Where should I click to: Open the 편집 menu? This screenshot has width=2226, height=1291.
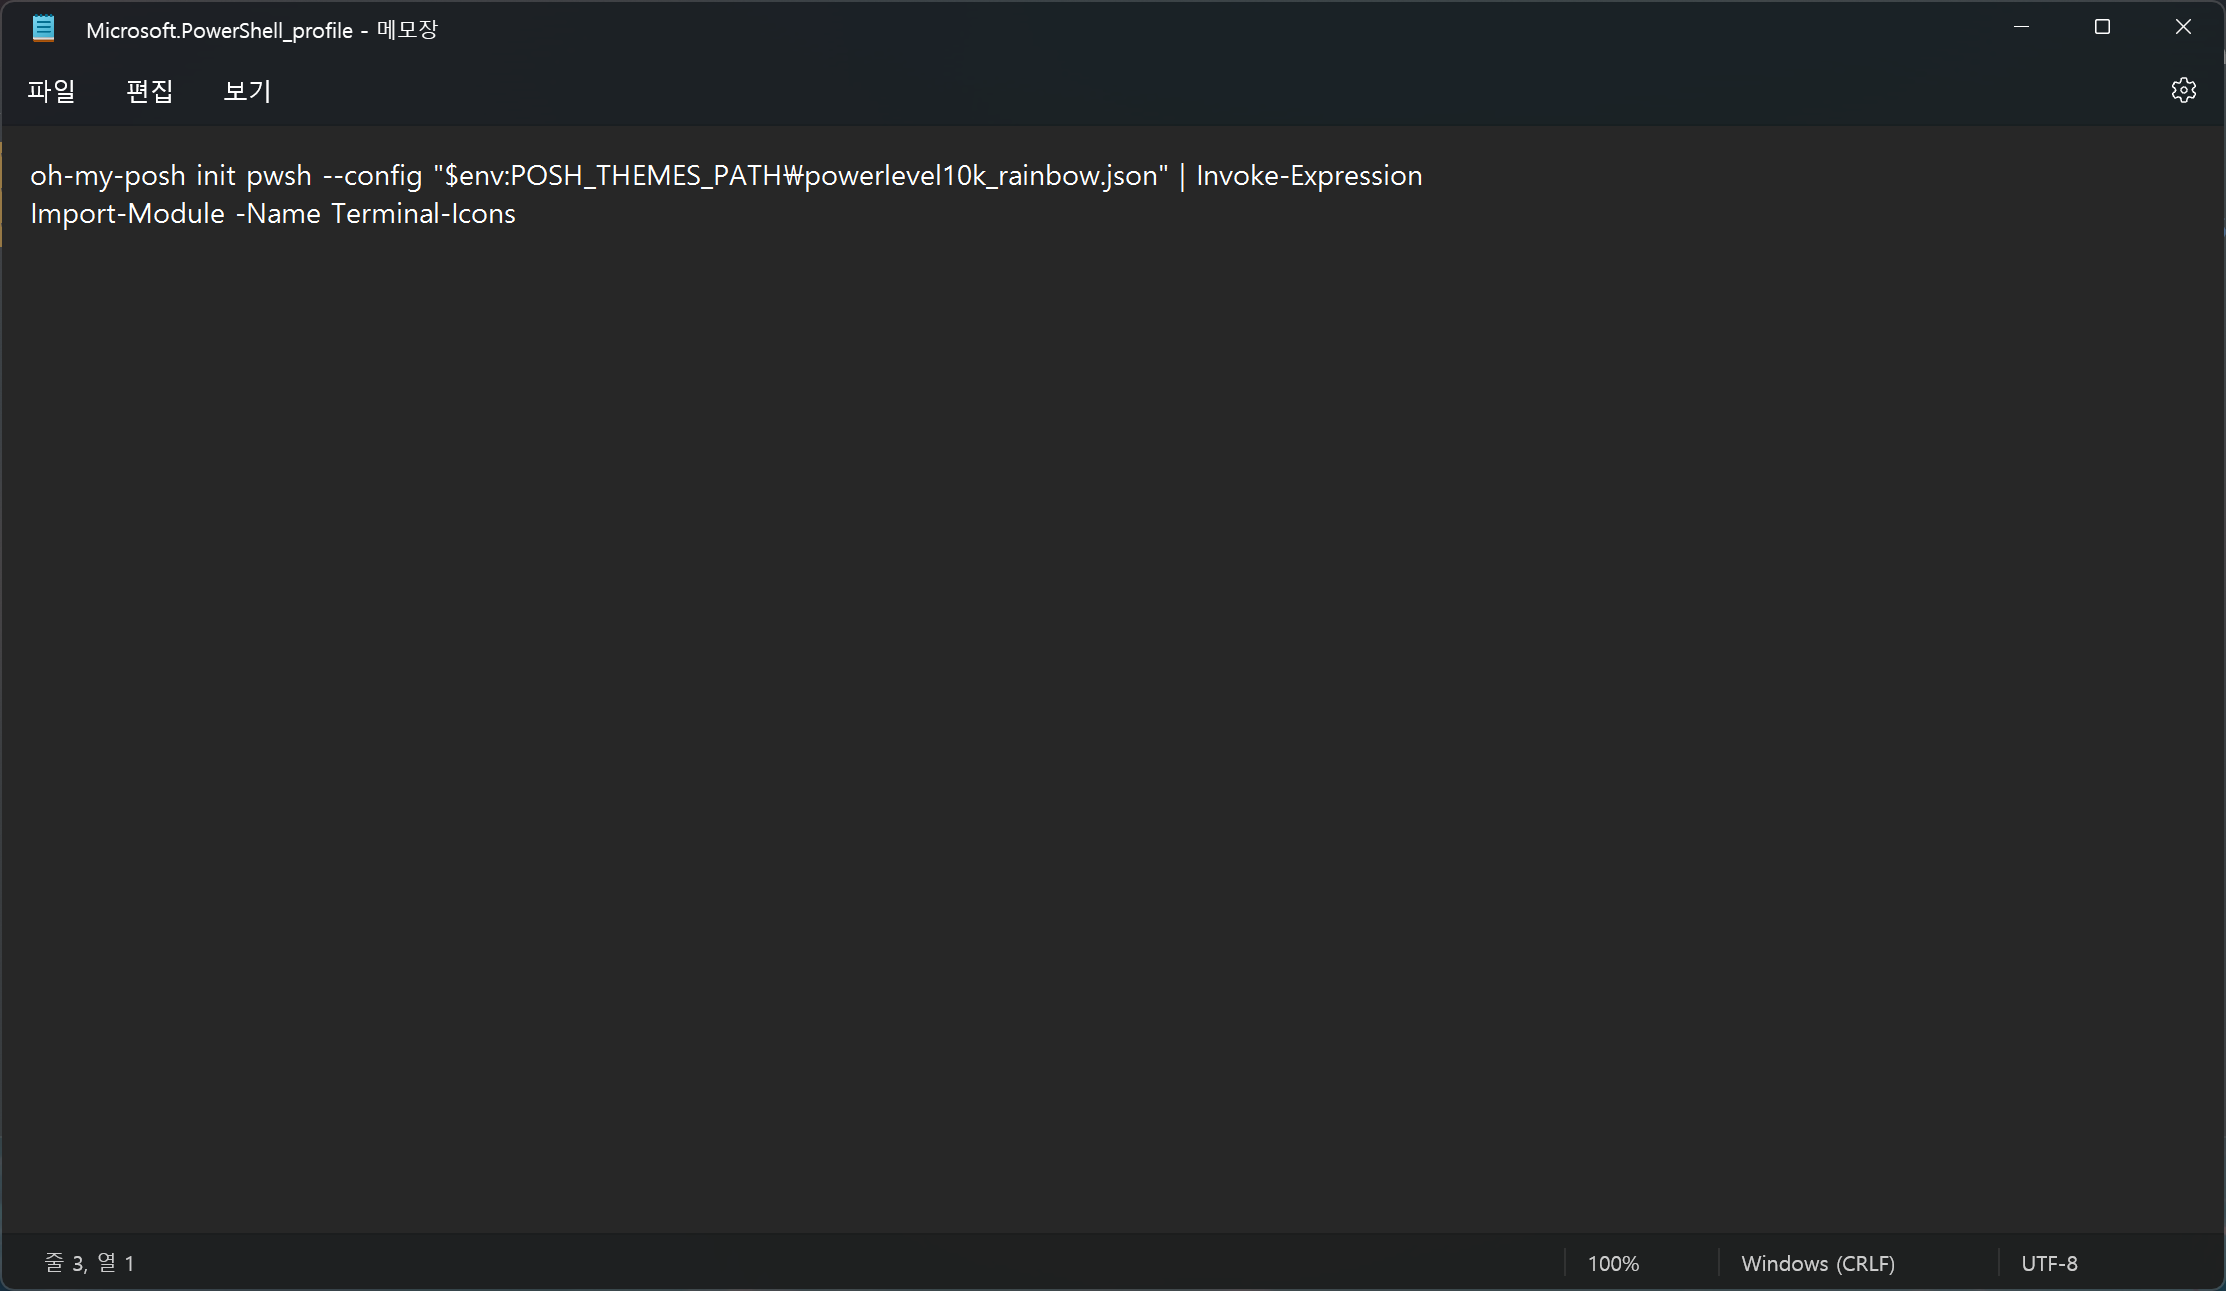coord(149,91)
